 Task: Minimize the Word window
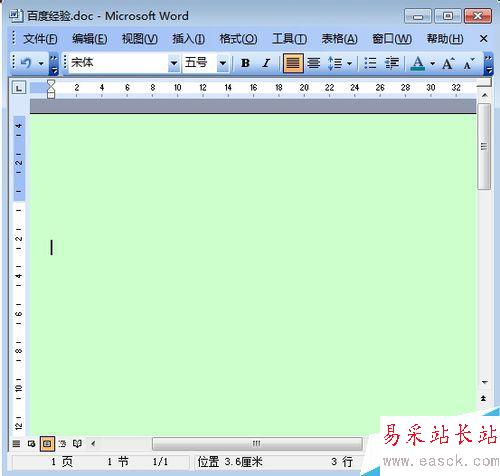pyautogui.click(x=418, y=16)
